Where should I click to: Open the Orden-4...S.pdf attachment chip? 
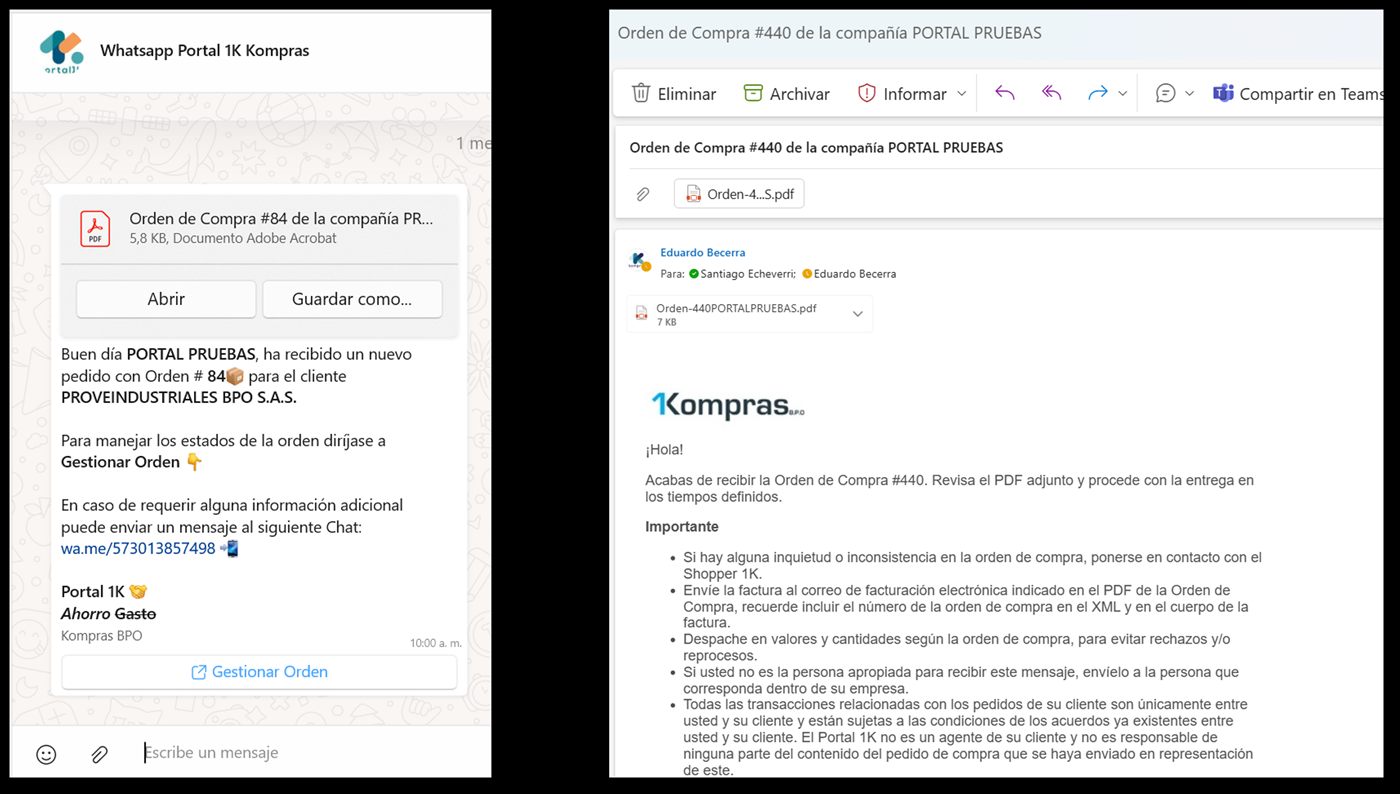(739, 194)
